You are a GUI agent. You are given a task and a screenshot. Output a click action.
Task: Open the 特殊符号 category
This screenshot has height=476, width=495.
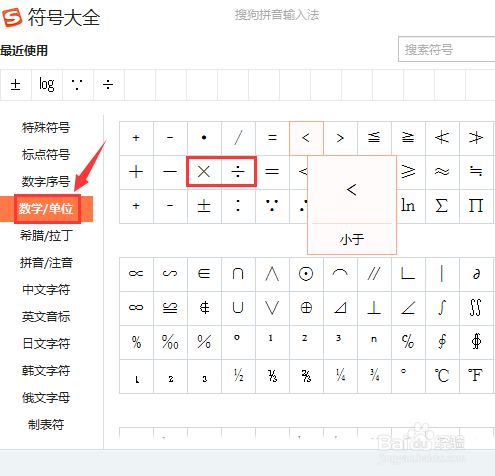point(46,128)
